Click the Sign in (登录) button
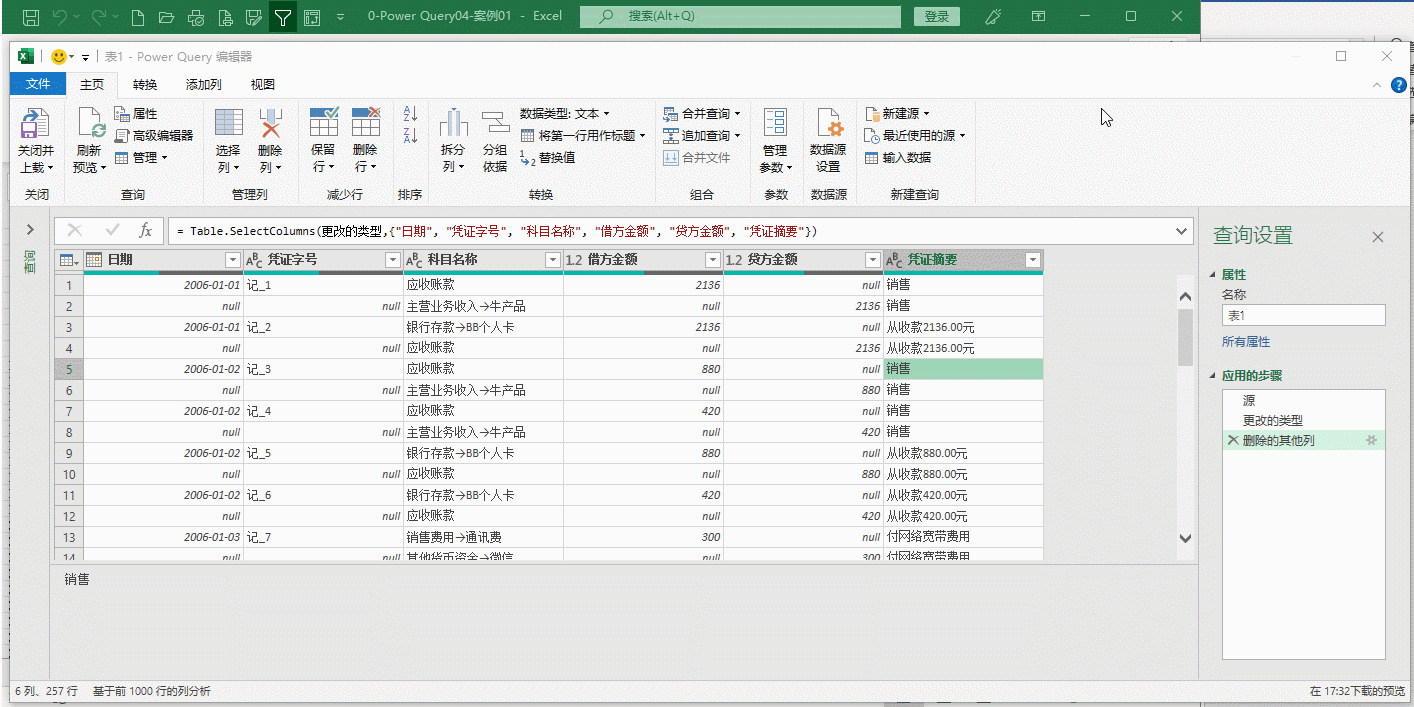Image resolution: width=1414 pixels, height=707 pixels. point(937,16)
